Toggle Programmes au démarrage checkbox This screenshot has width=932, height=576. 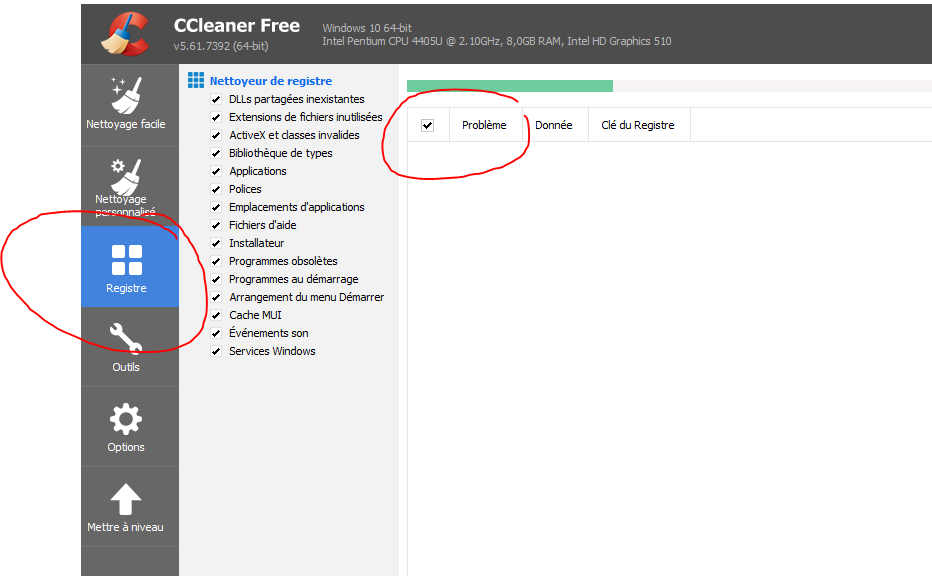coord(216,279)
